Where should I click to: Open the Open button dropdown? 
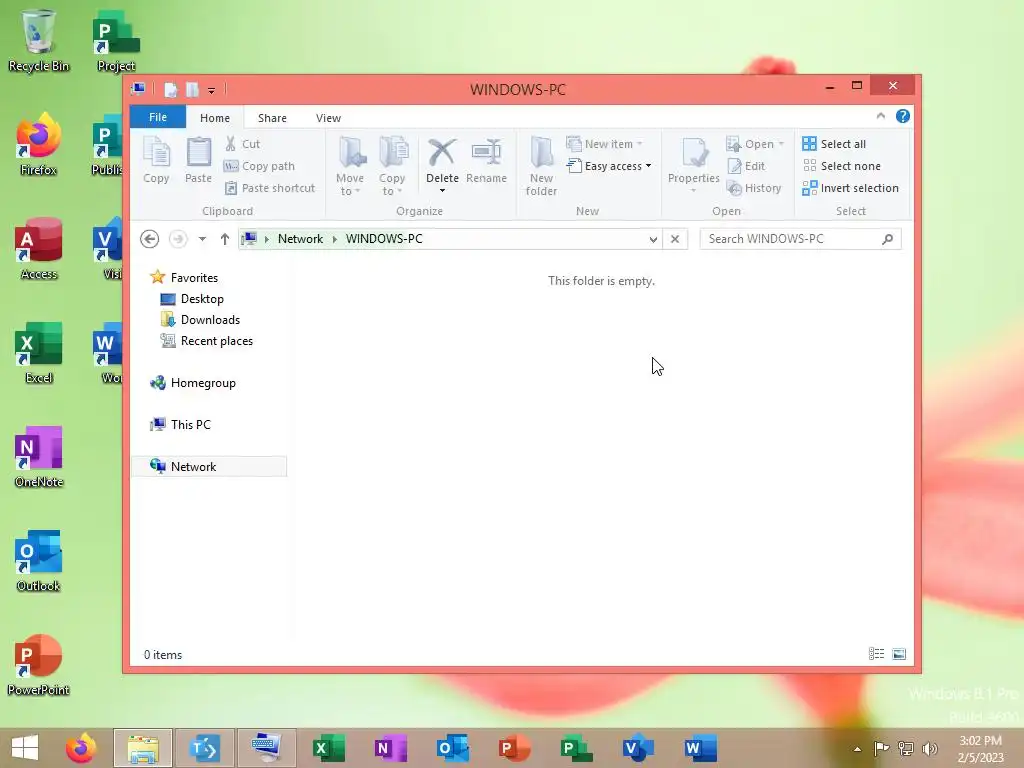point(781,144)
